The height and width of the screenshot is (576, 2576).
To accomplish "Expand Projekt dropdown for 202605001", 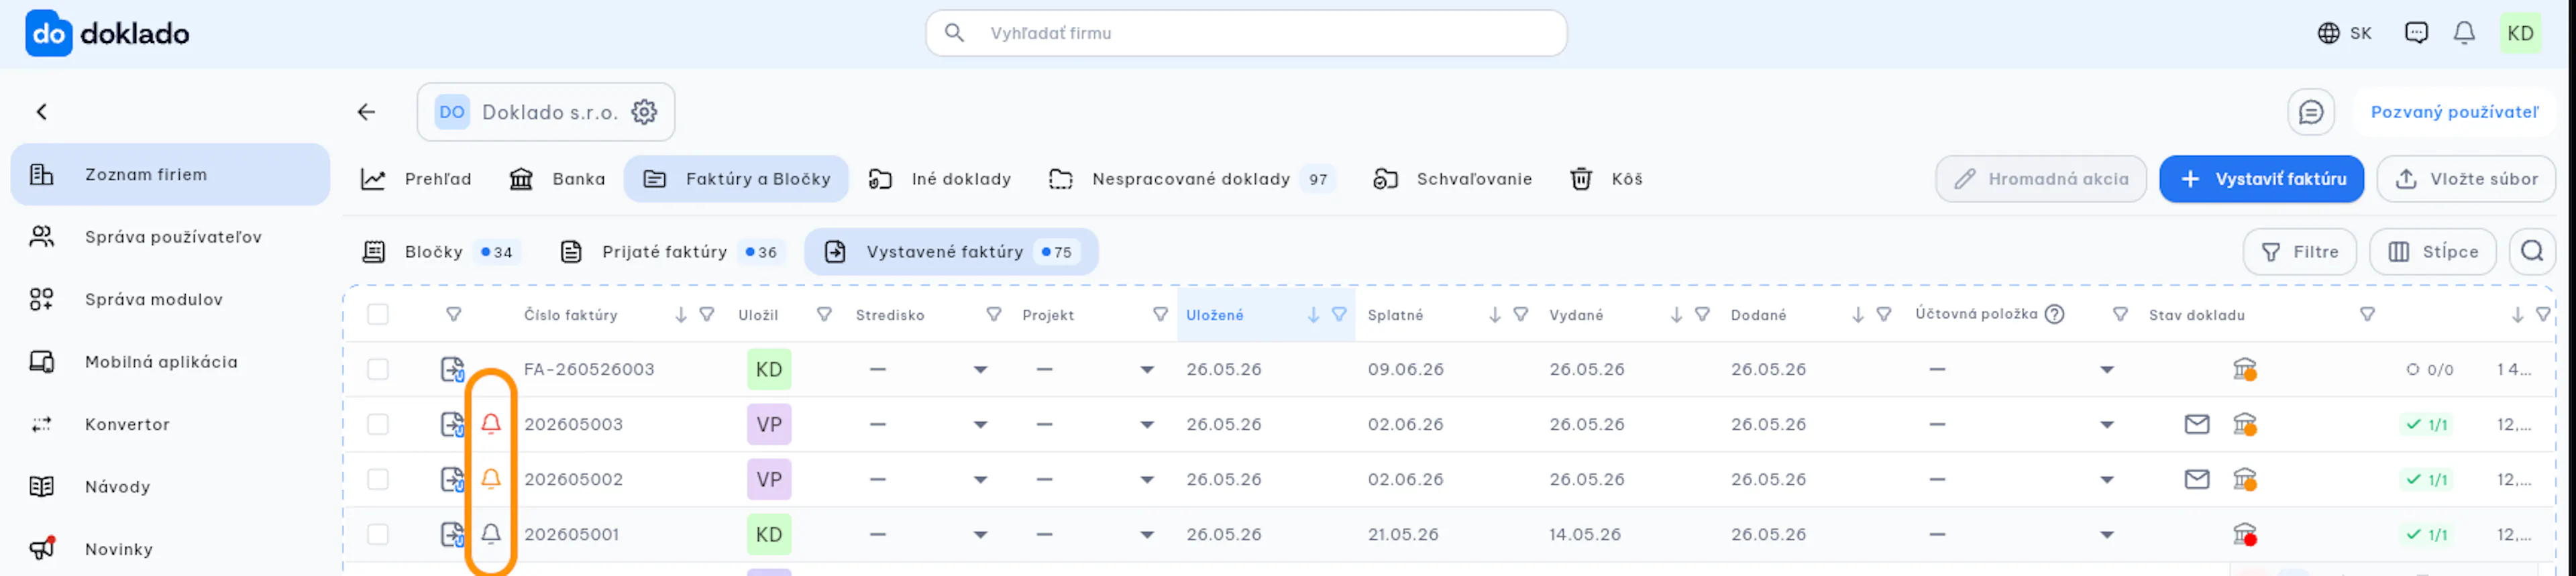I will point(1147,535).
